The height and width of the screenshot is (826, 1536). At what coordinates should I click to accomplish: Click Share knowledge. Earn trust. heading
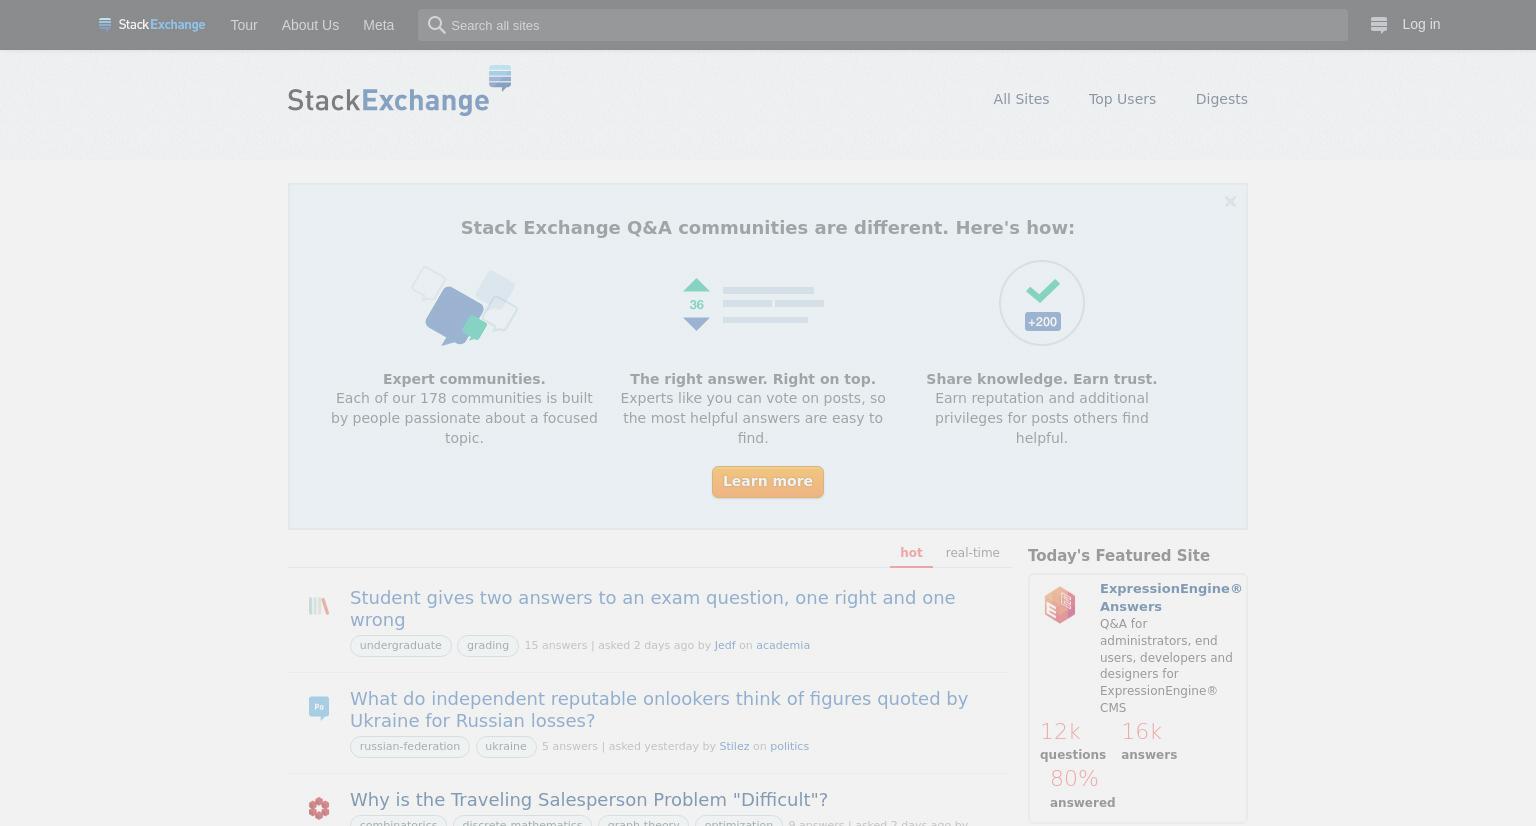[x=1042, y=379]
